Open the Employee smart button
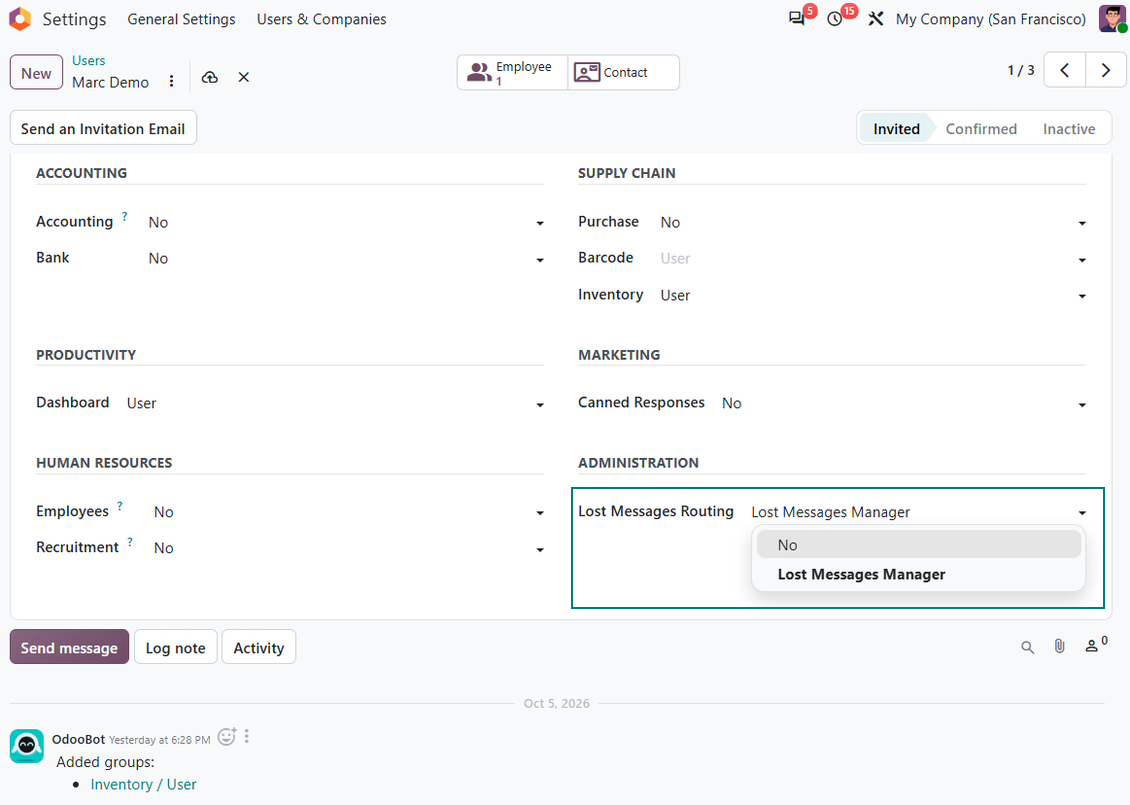The image size is (1130, 805). pyautogui.click(x=512, y=73)
